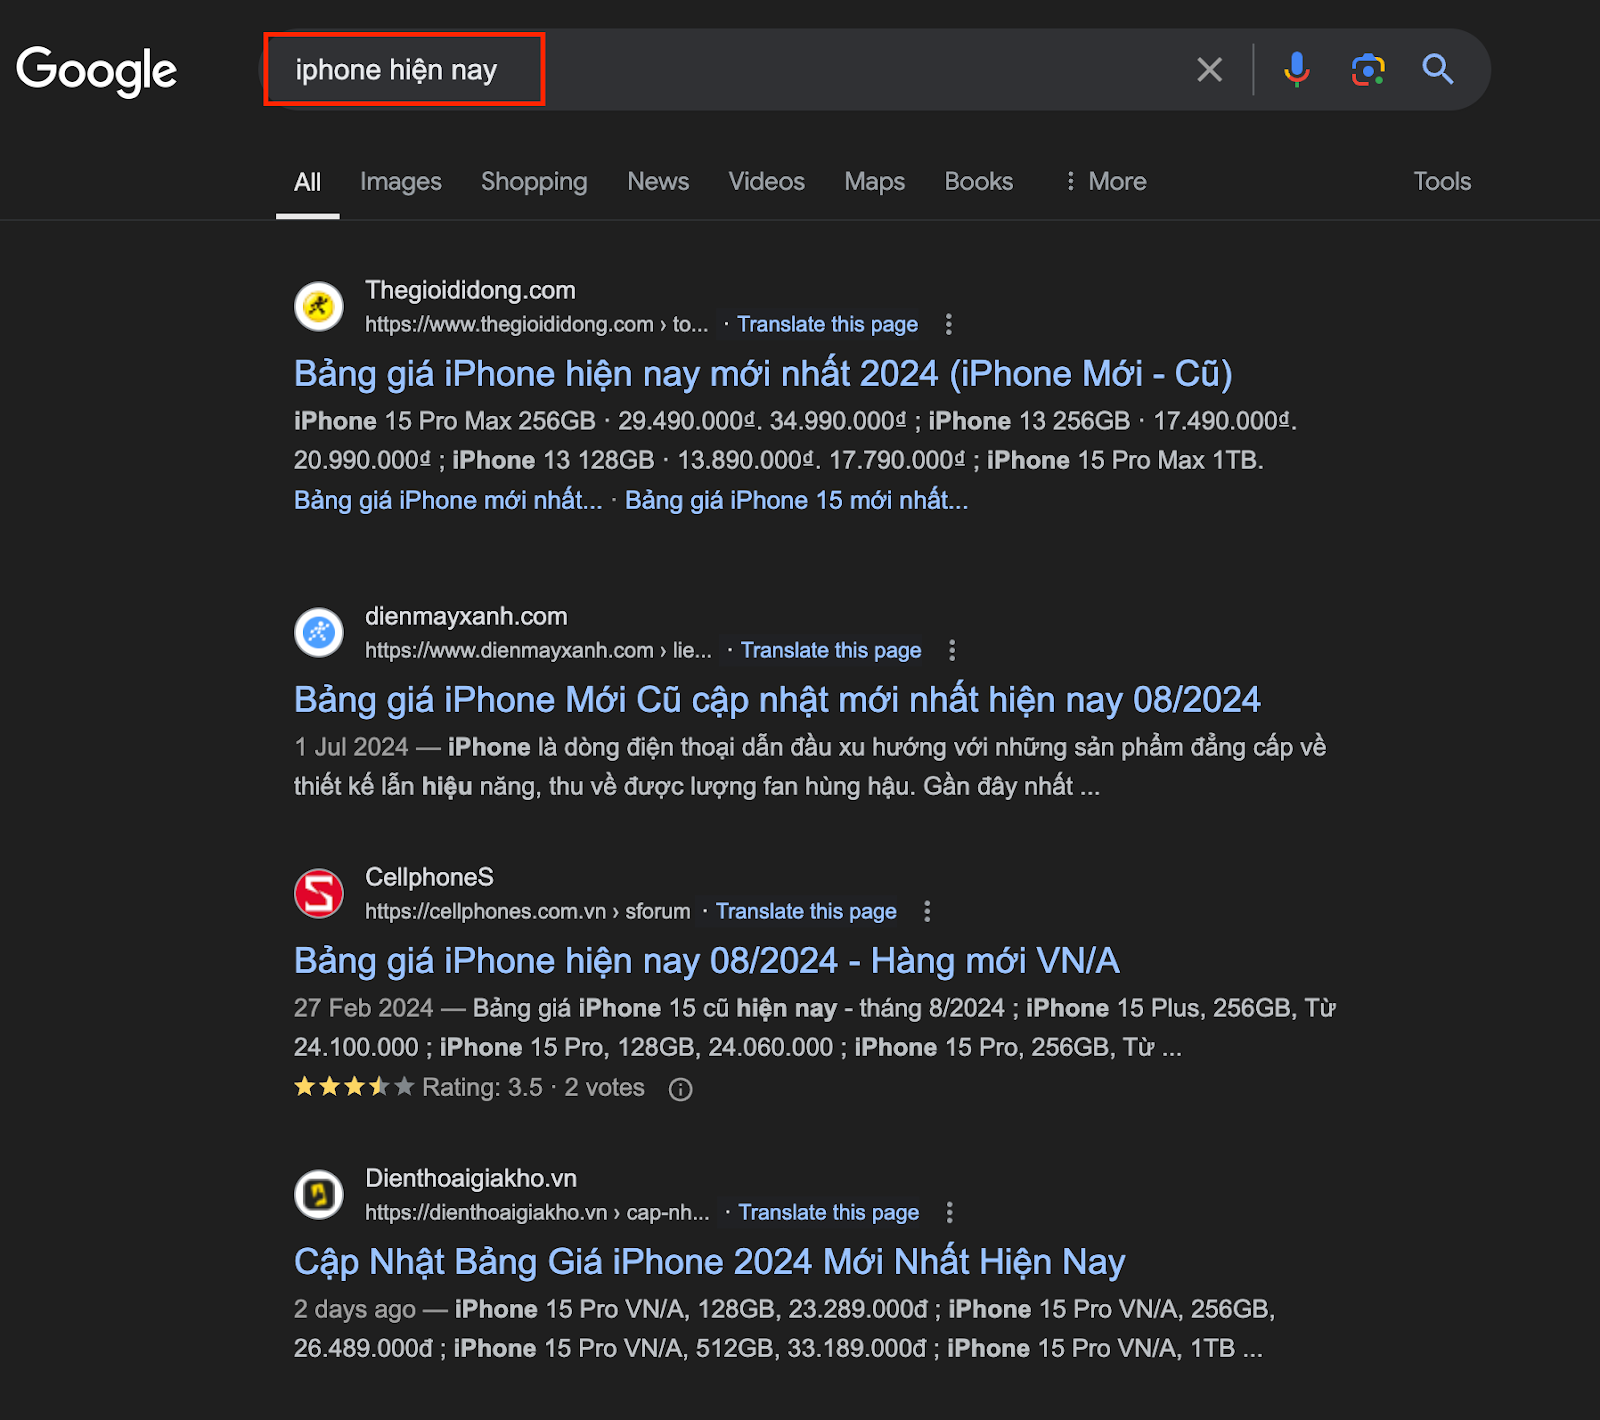
Task: Open three-dot menu for CellphoneS result
Action: point(927,911)
